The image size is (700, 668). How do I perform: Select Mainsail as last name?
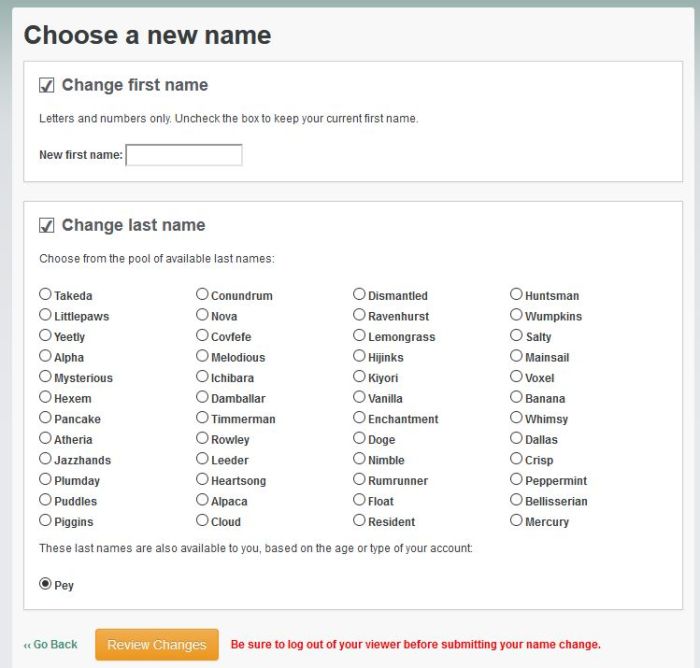[516, 356]
